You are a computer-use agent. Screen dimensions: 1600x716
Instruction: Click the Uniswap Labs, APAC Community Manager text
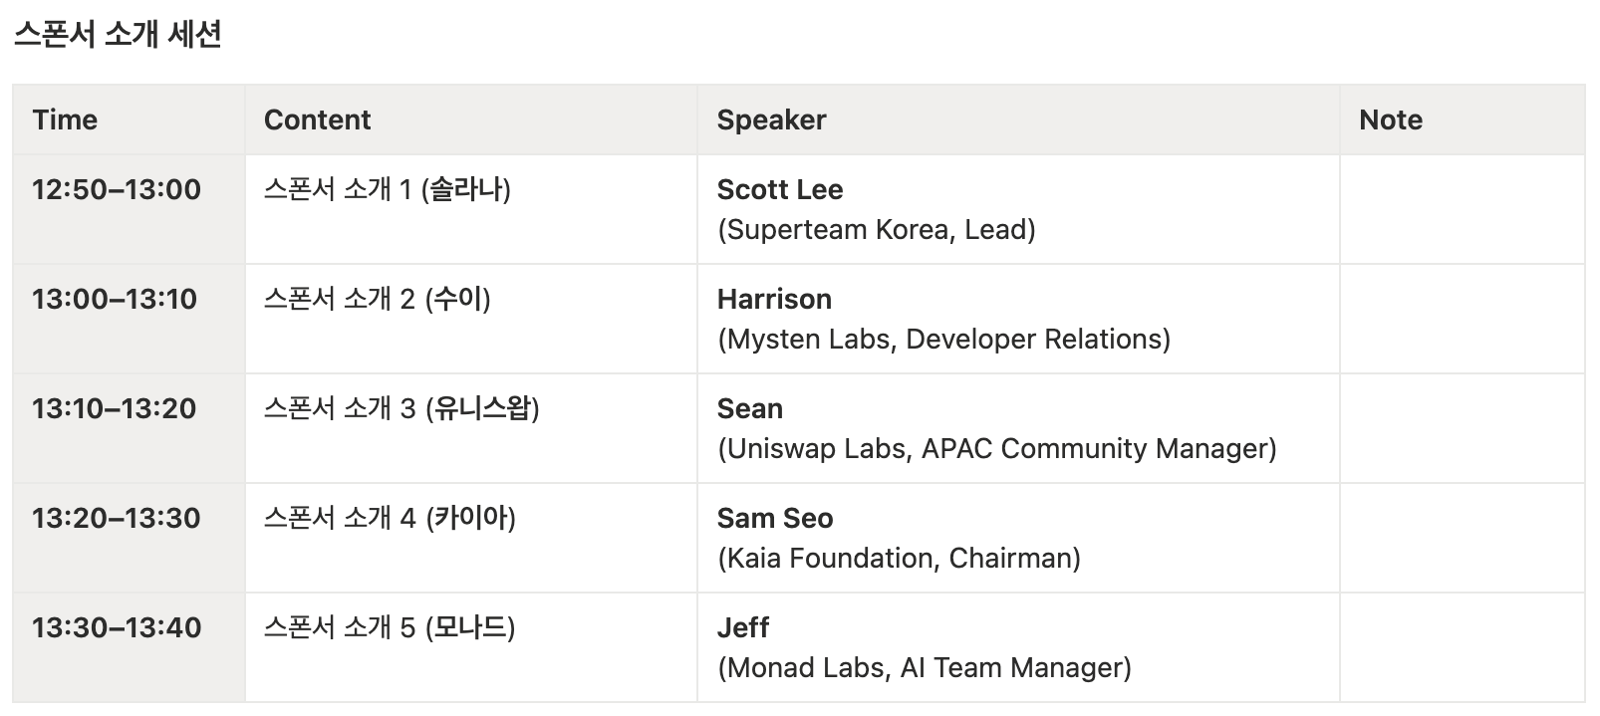click(x=997, y=448)
